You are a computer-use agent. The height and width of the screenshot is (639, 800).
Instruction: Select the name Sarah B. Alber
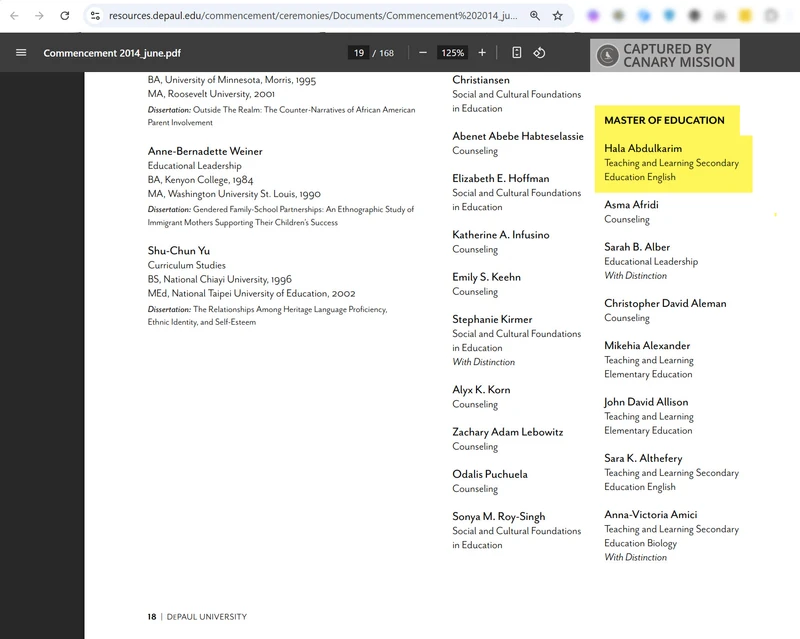click(637, 247)
